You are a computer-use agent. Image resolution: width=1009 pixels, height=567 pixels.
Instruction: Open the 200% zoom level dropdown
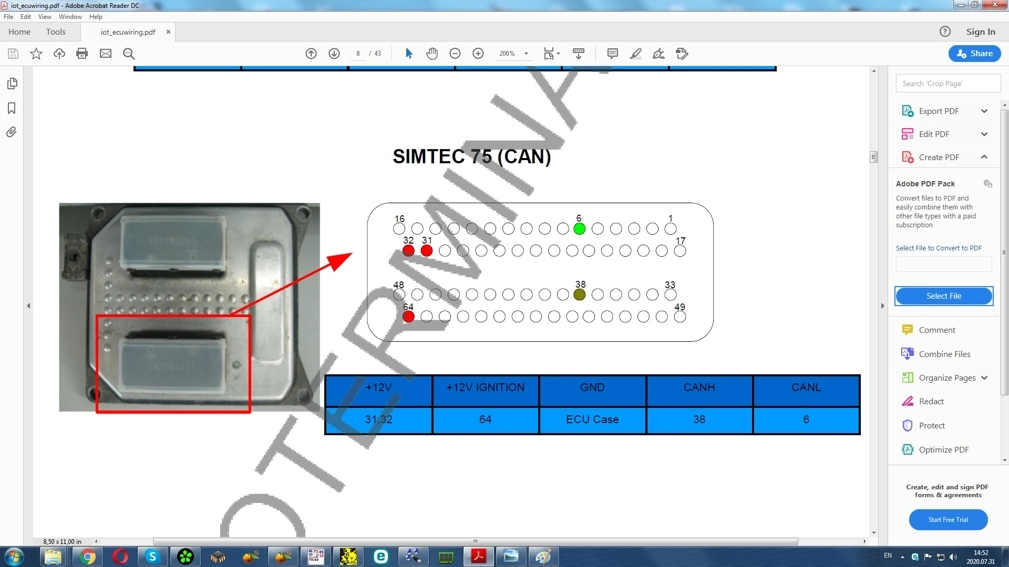[526, 53]
